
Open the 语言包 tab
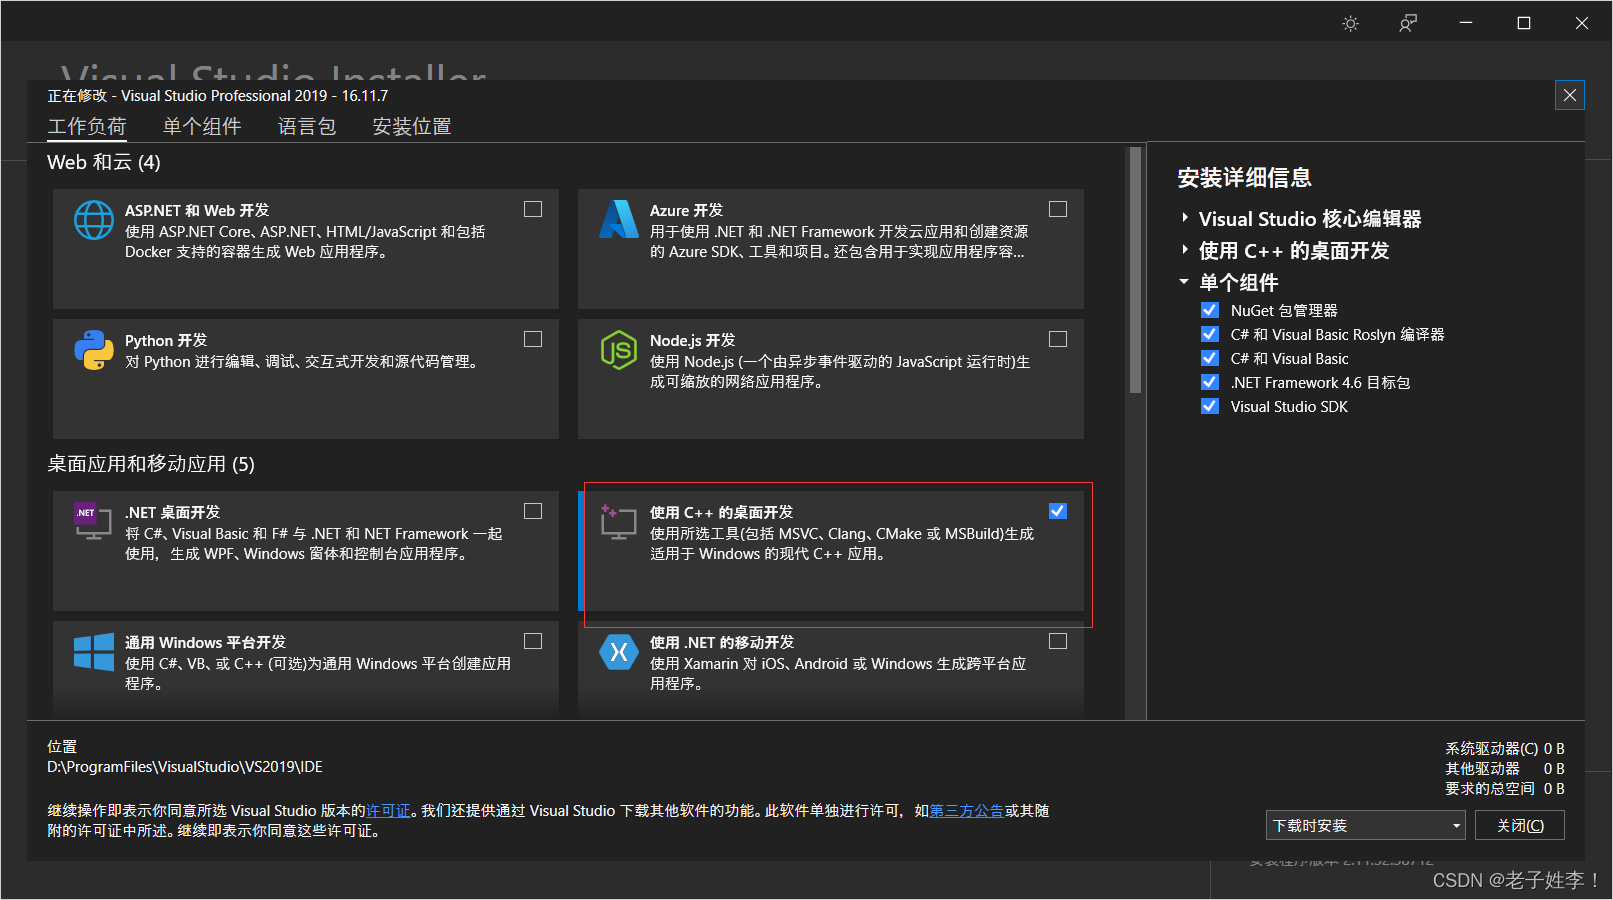click(307, 127)
